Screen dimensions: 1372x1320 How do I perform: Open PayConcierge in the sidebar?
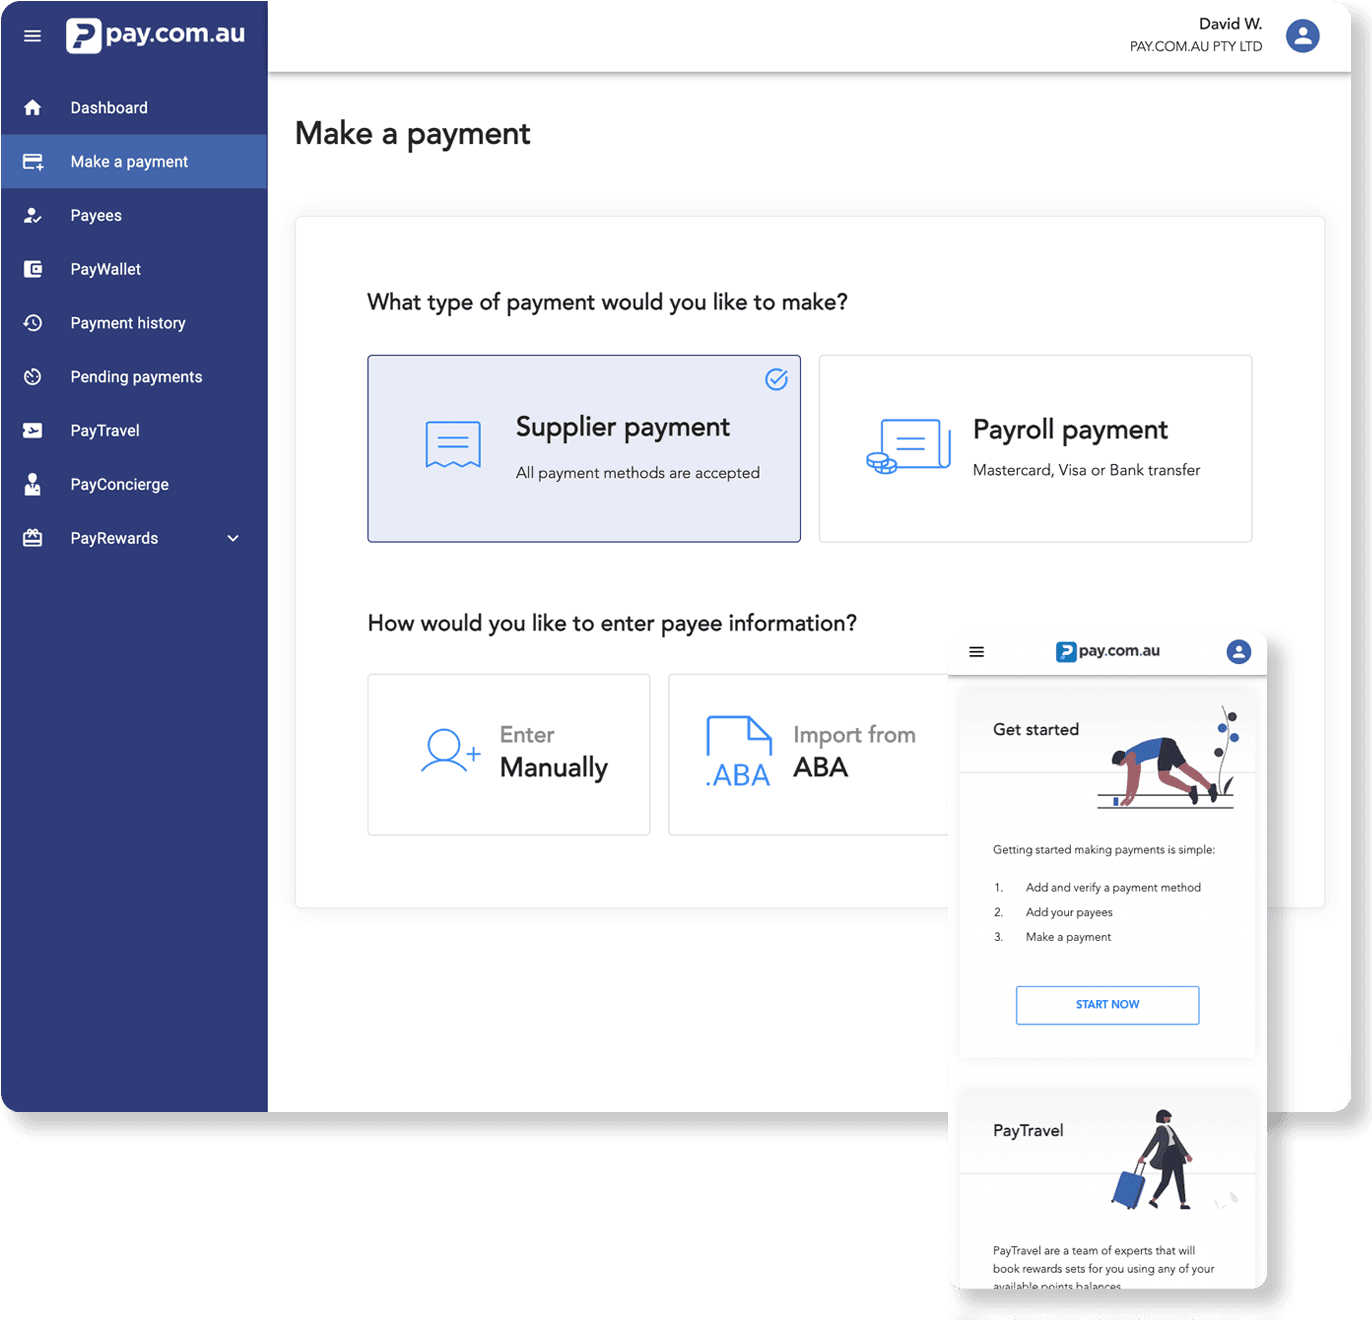coord(134,484)
